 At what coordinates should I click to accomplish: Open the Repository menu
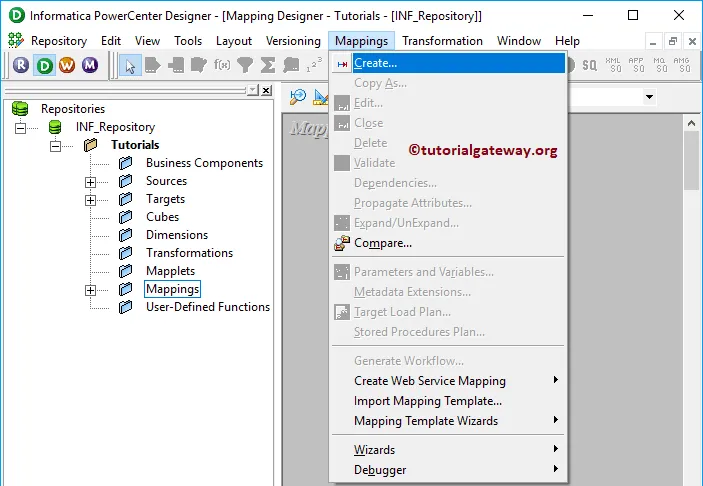click(59, 41)
